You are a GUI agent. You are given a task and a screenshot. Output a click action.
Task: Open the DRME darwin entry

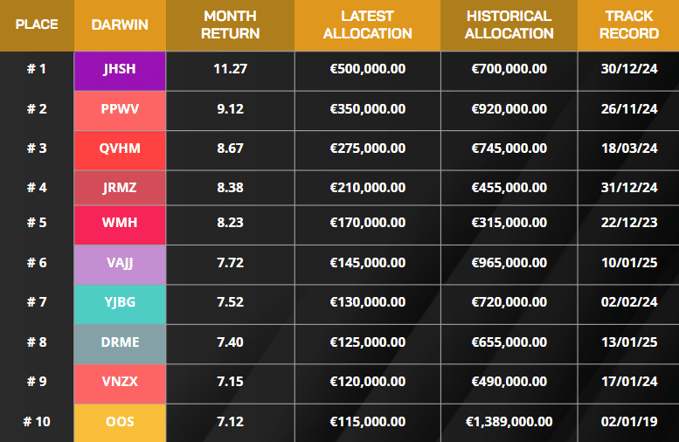tap(120, 342)
